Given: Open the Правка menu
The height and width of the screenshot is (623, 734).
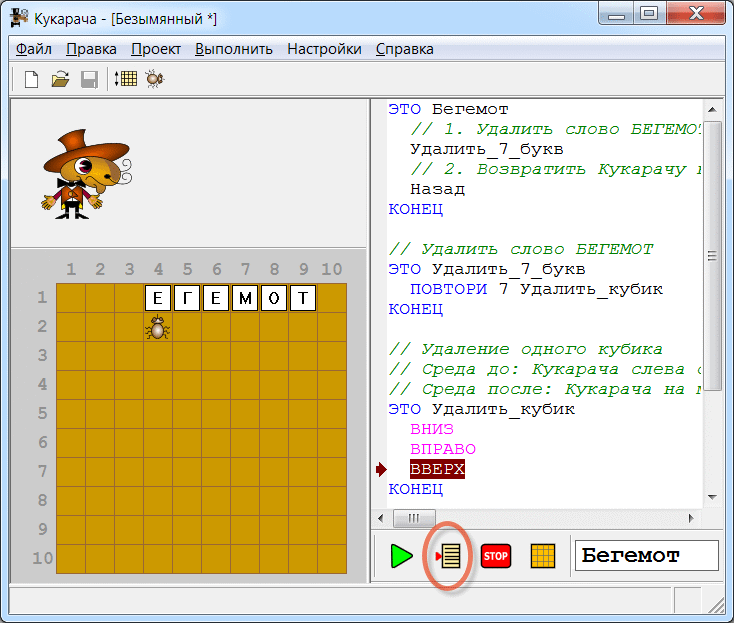Looking at the screenshot, I should (91, 49).
